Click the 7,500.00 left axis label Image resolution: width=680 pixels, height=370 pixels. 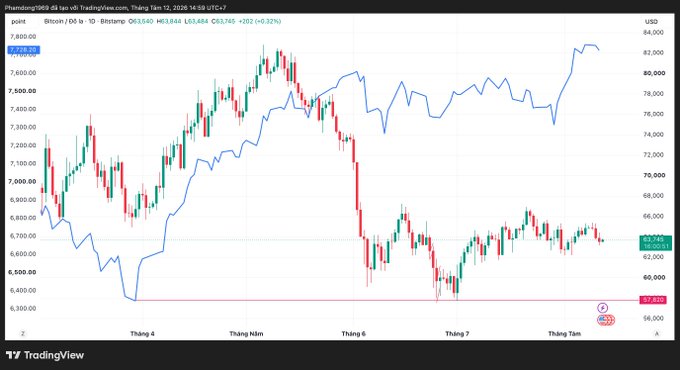pos(22,91)
